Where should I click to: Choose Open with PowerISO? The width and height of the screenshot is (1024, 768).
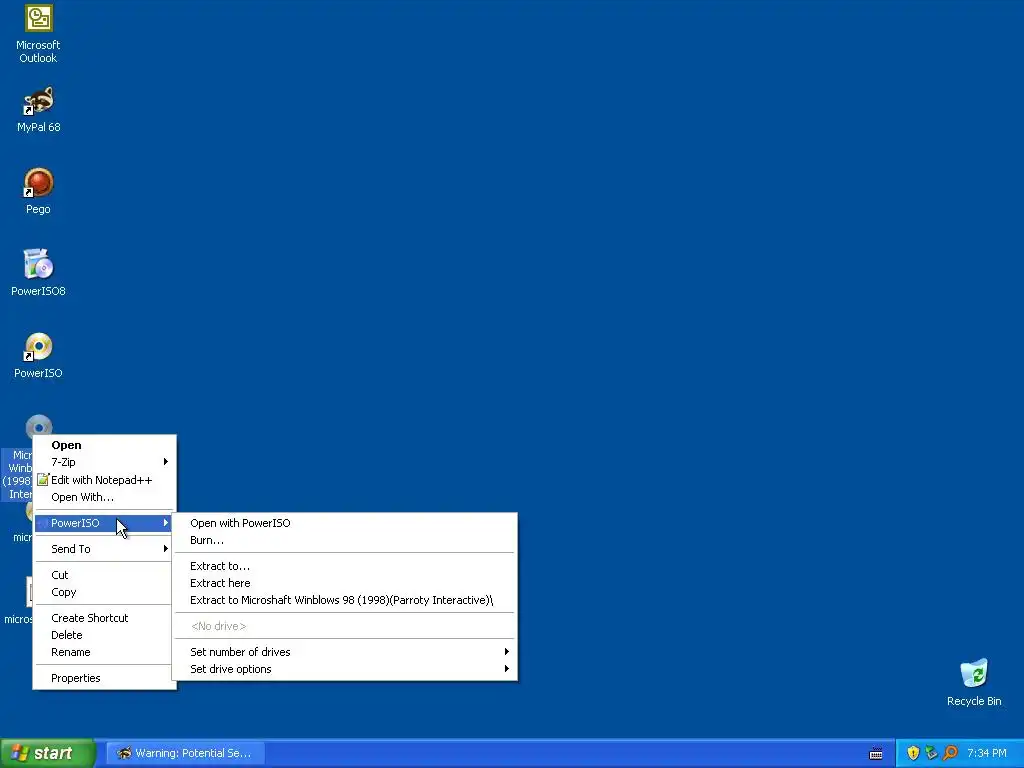[344, 523]
